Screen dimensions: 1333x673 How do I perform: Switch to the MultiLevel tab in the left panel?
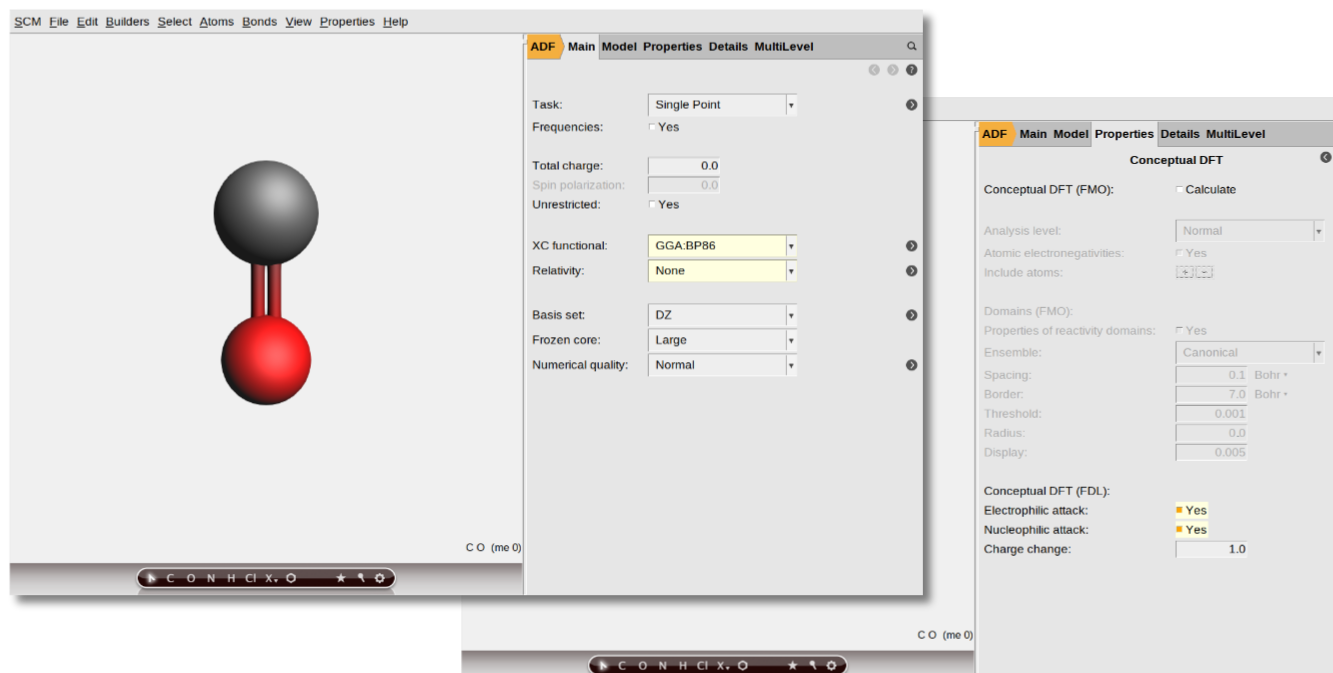[x=783, y=46]
